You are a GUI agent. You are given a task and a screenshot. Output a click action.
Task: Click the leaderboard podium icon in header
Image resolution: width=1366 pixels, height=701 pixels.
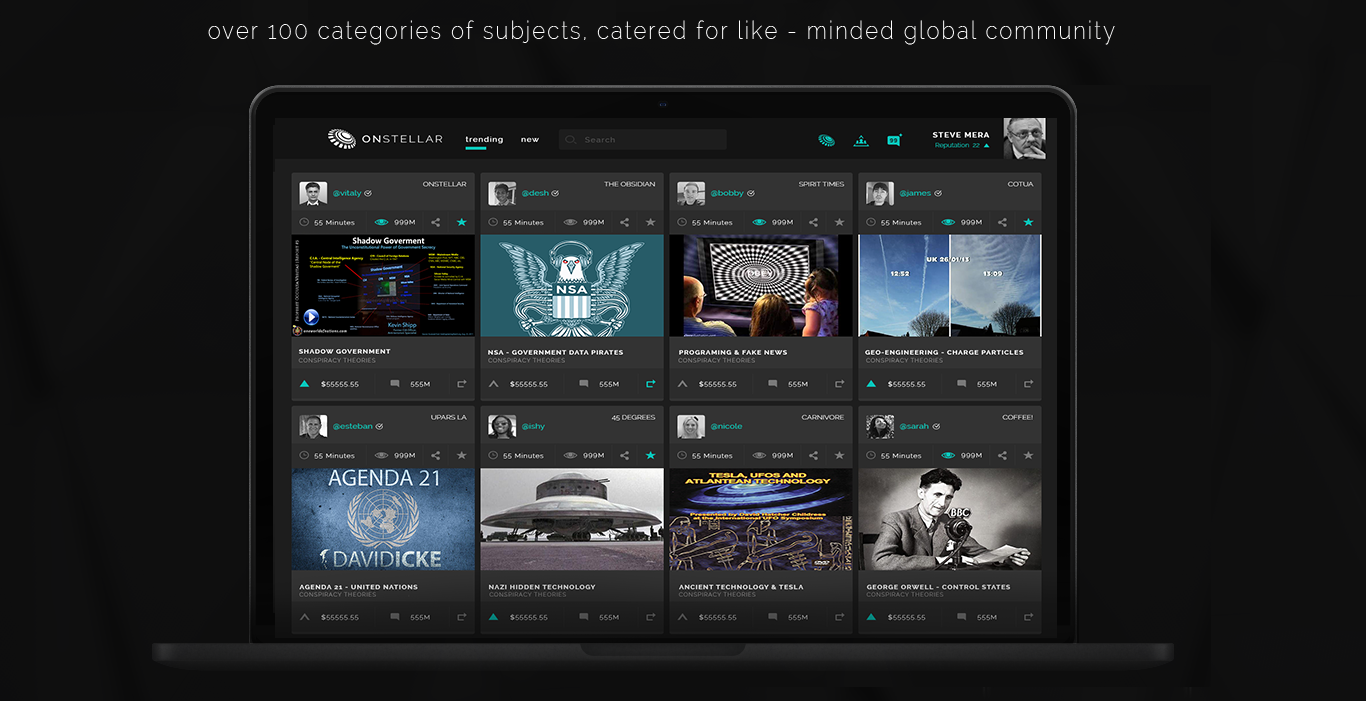861,140
